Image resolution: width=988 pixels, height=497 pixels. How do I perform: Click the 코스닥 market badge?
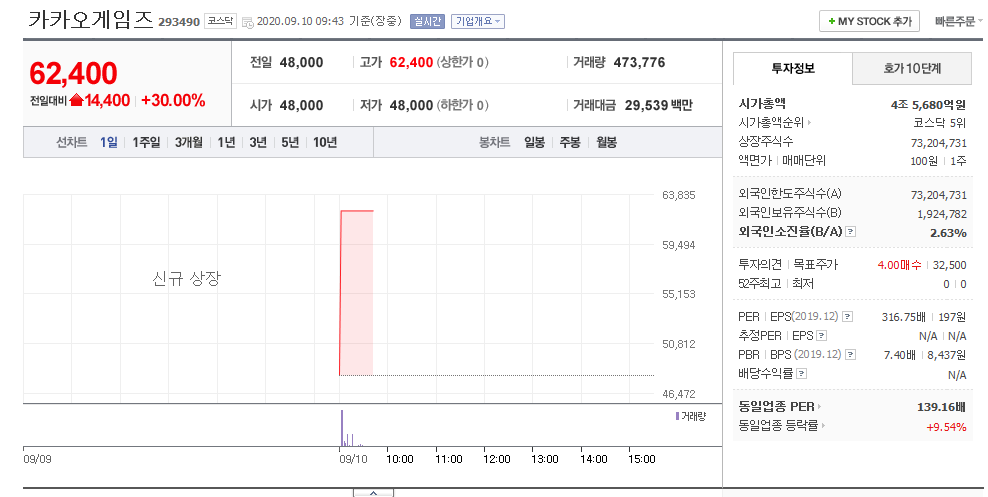click(x=221, y=21)
